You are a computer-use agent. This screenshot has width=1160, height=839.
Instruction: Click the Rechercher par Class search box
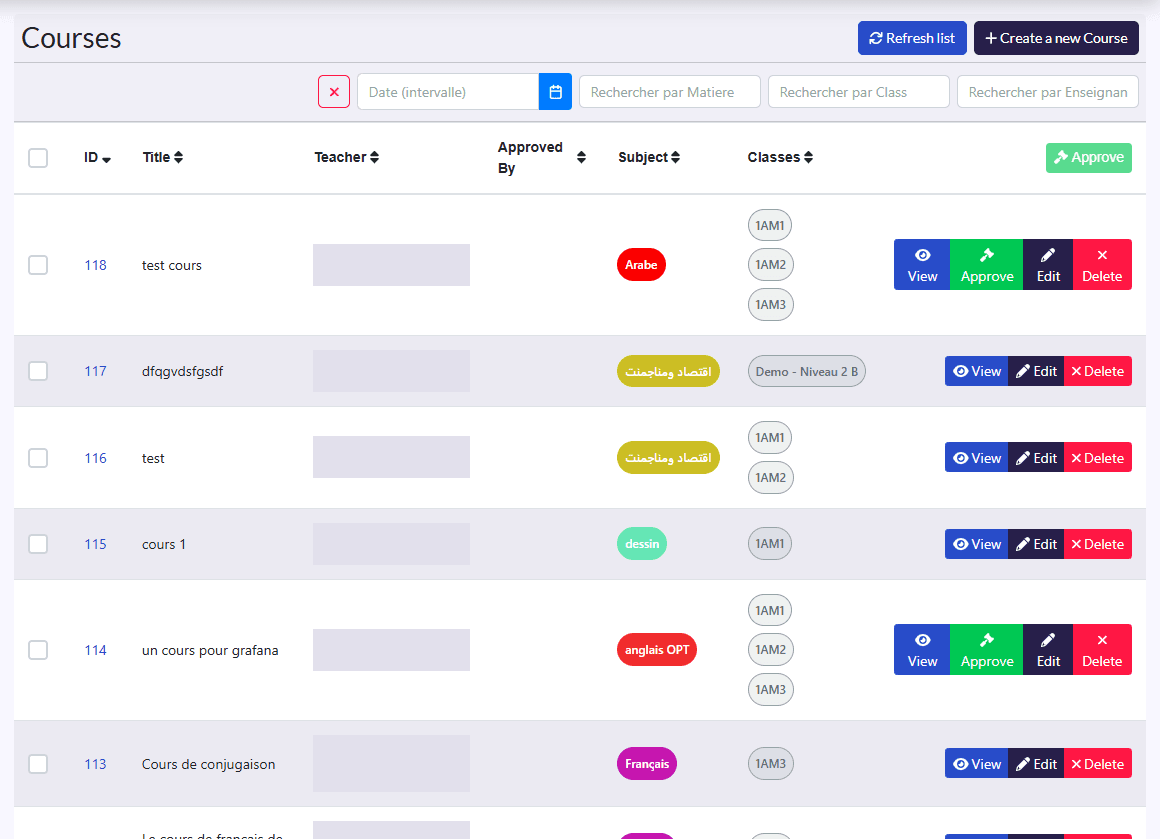(x=858, y=92)
